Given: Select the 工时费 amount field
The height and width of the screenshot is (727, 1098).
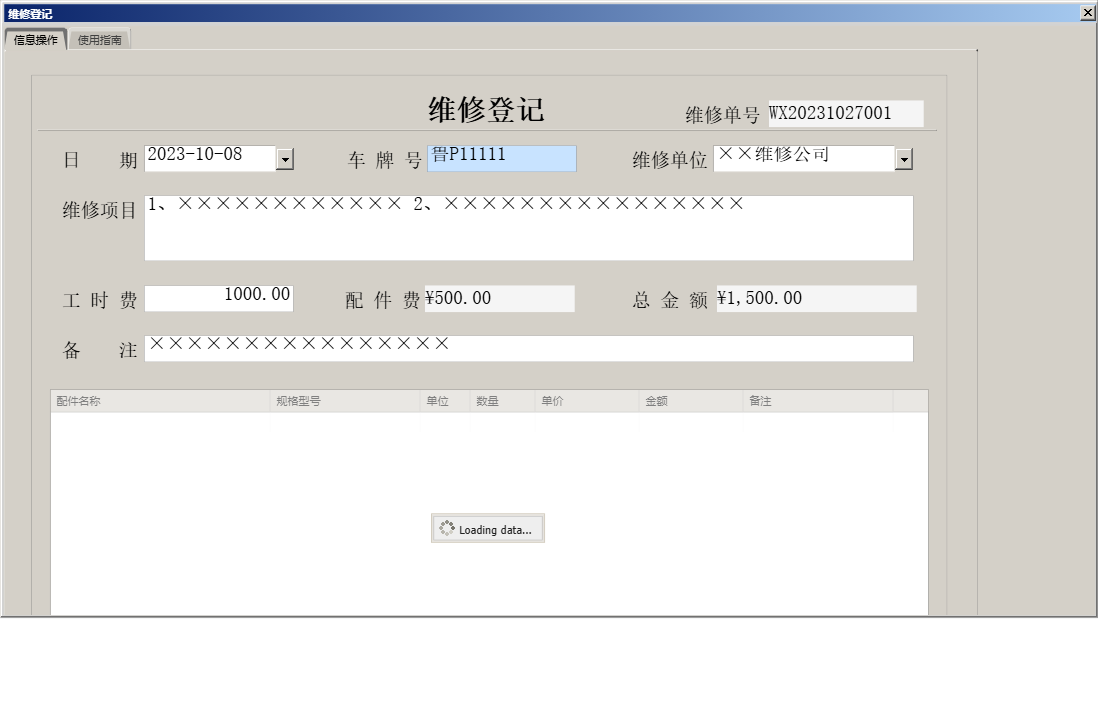Looking at the screenshot, I should click(220, 297).
